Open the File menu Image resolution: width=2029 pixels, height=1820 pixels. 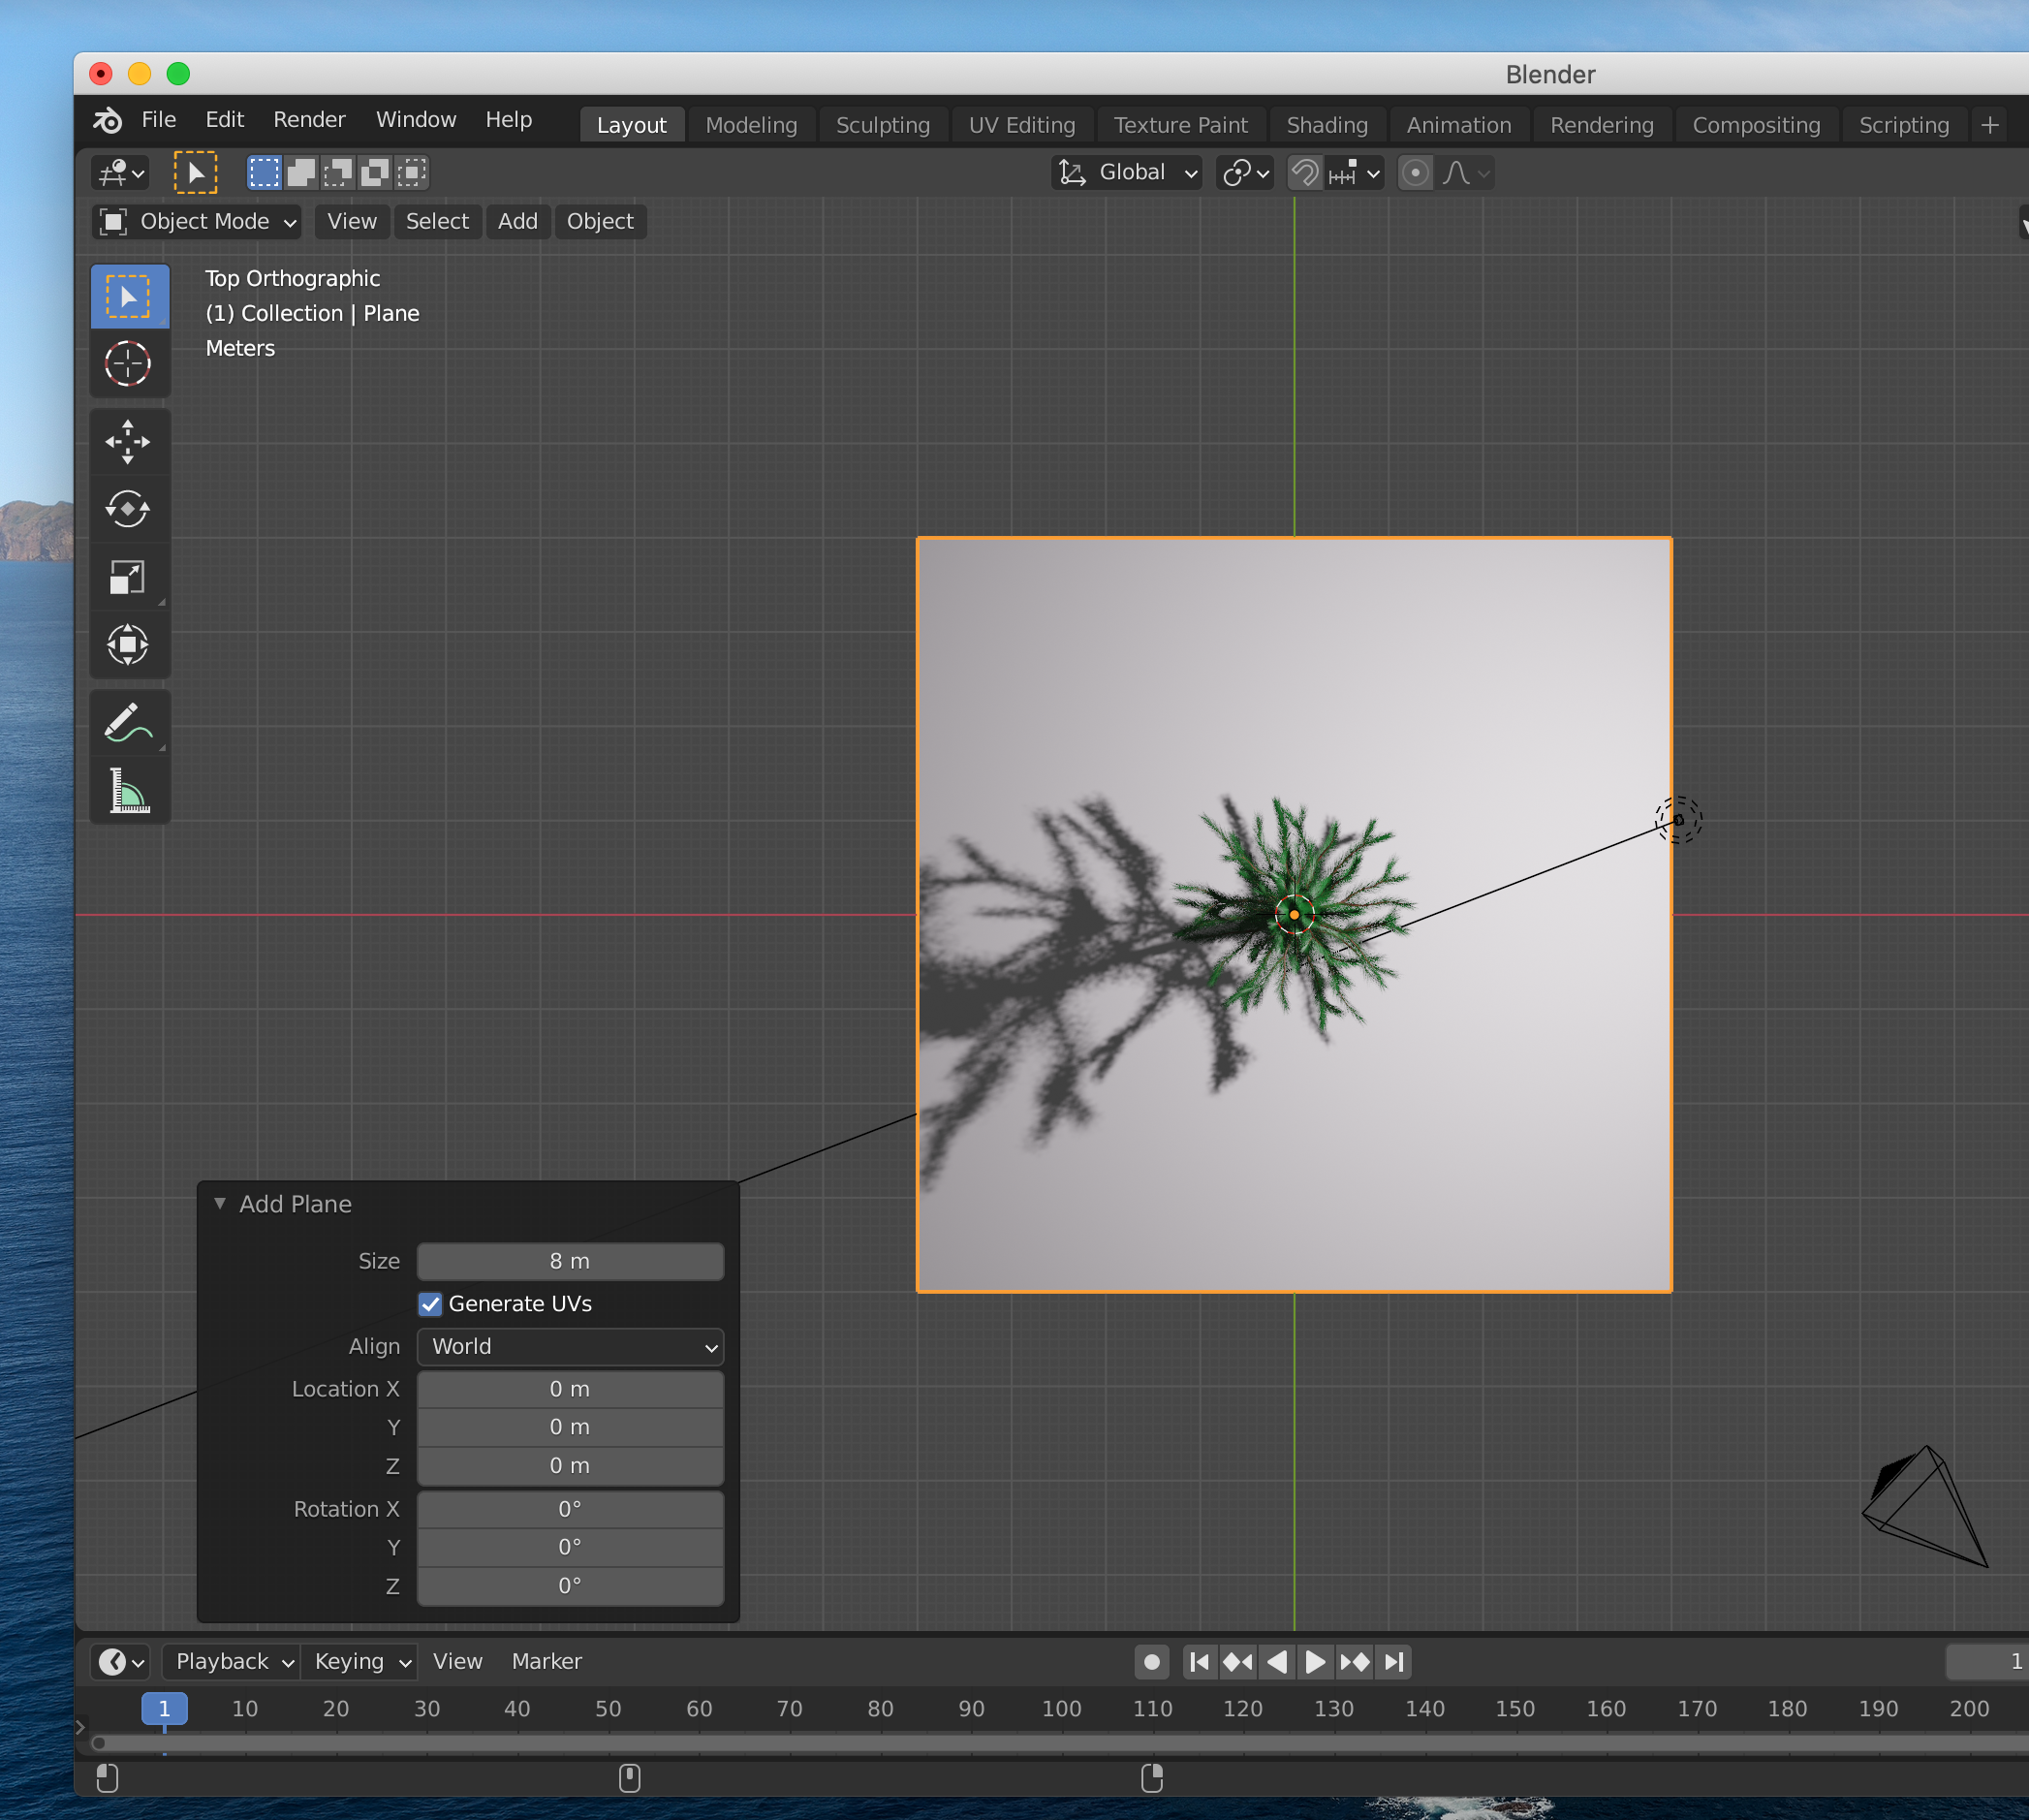click(159, 120)
